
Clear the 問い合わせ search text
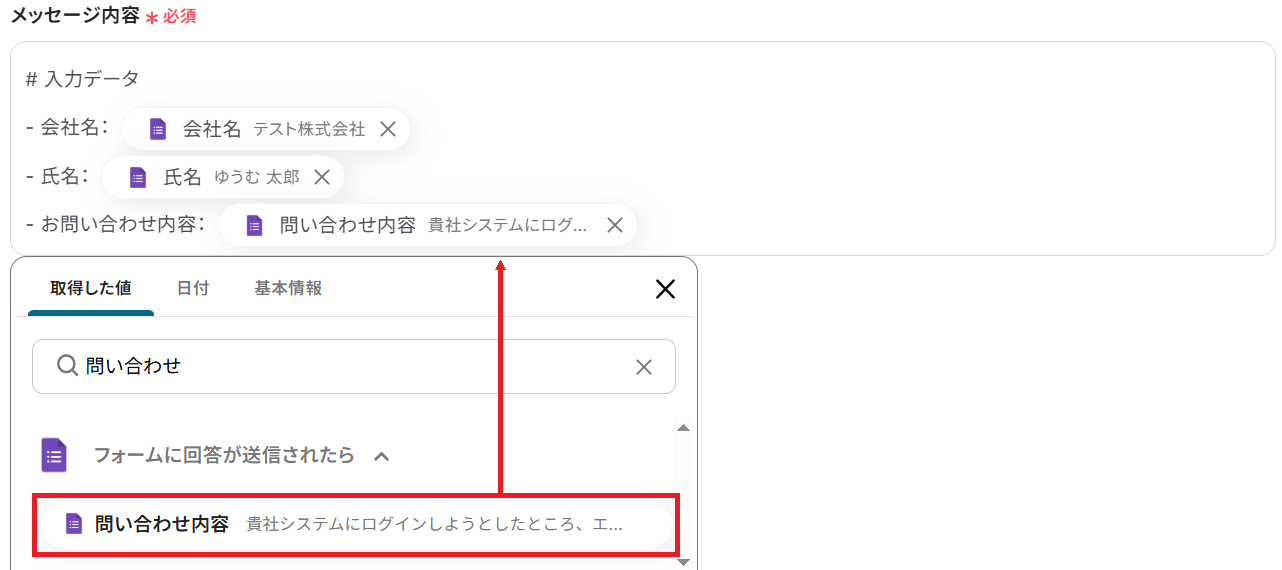(x=644, y=367)
